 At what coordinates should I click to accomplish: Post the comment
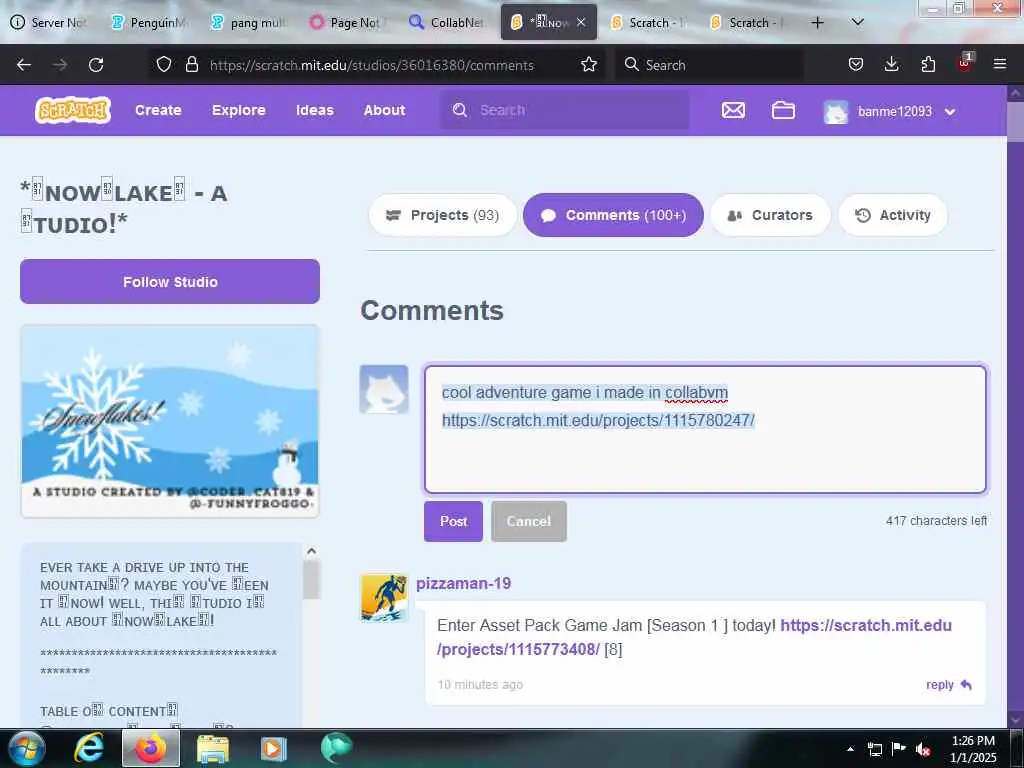(453, 521)
